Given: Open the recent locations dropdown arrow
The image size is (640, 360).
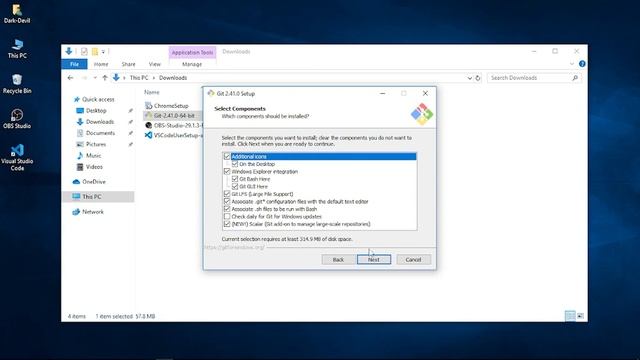Looking at the screenshot, I should point(95,78).
